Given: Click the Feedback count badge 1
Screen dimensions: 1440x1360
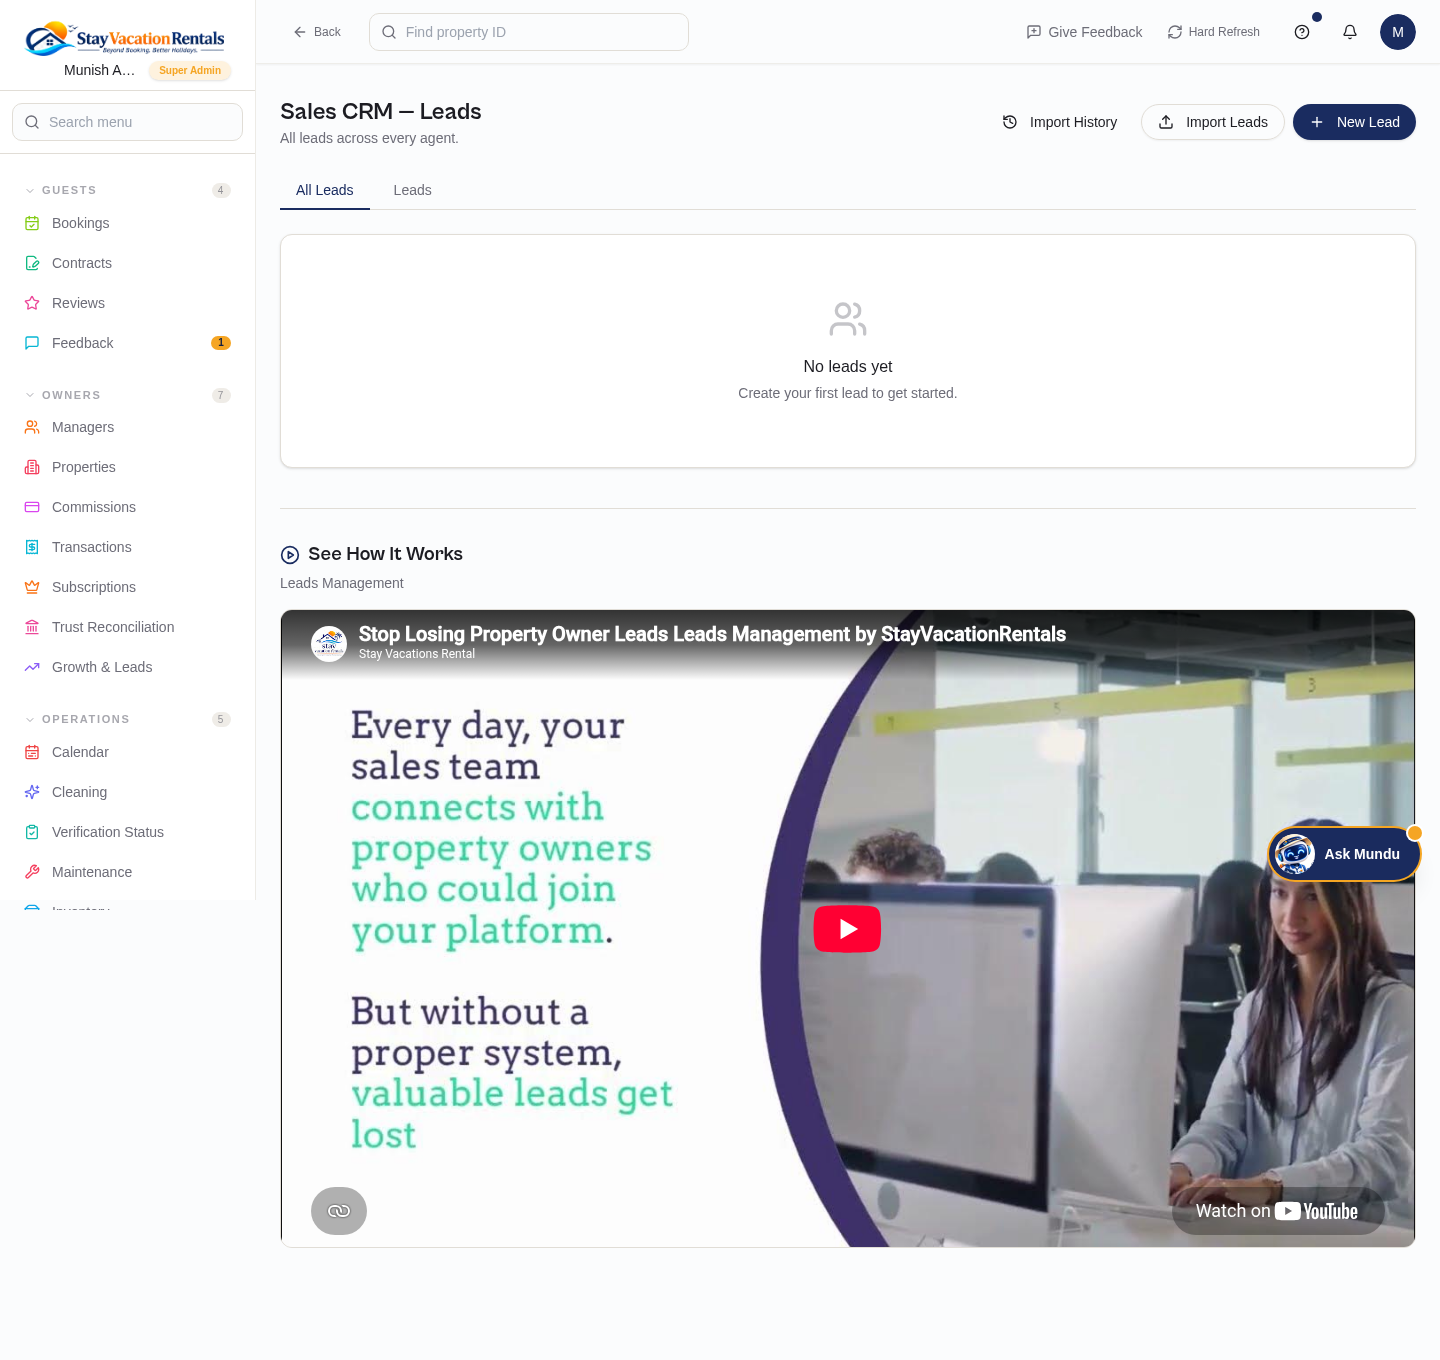Looking at the screenshot, I should (x=221, y=343).
